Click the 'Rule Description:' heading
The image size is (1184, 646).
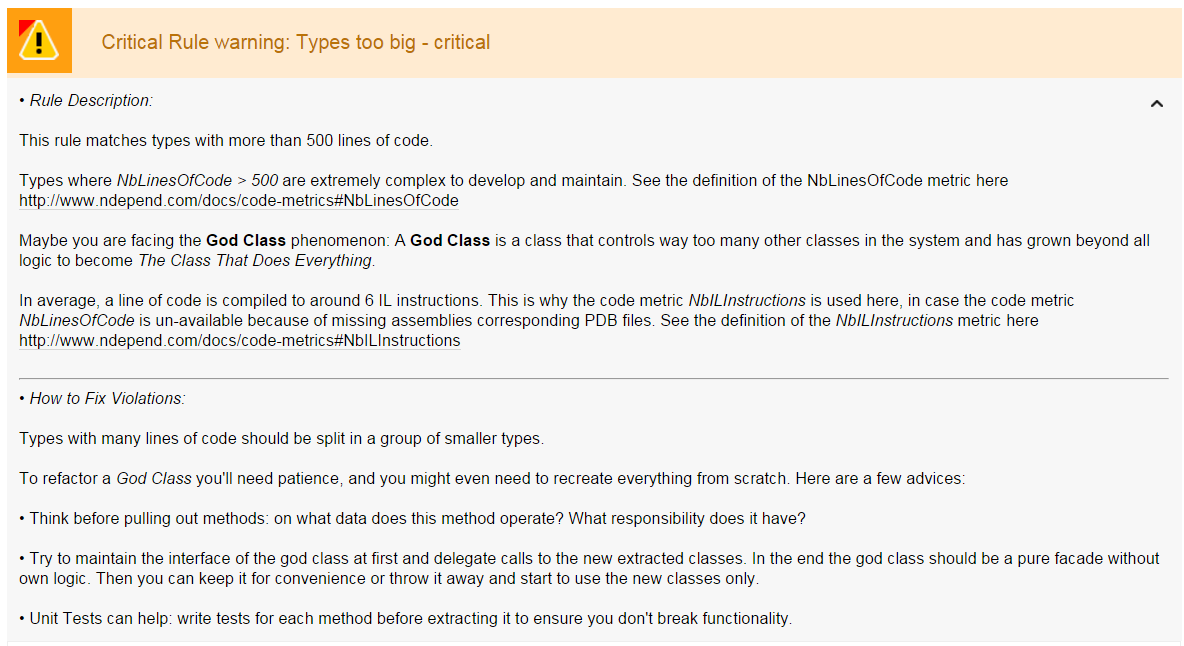click(x=91, y=101)
